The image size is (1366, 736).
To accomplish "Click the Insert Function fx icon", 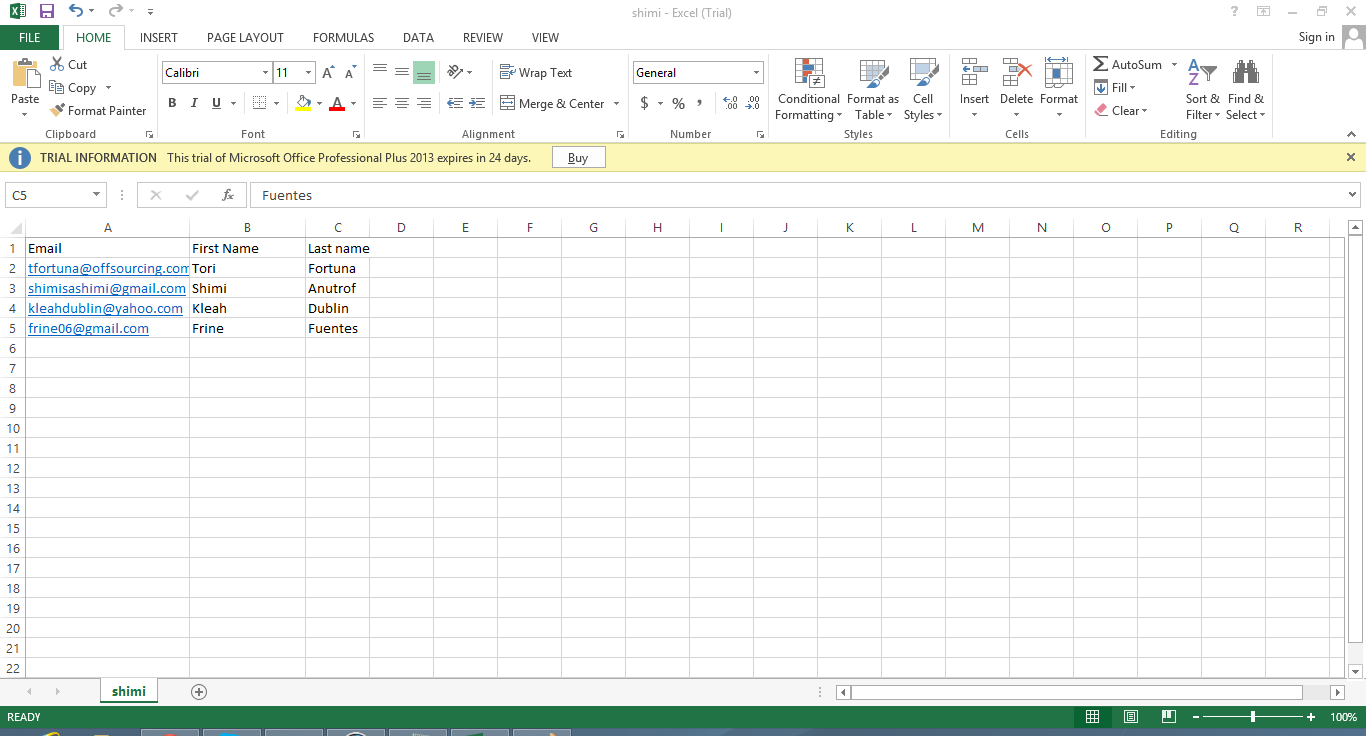I will coord(228,195).
